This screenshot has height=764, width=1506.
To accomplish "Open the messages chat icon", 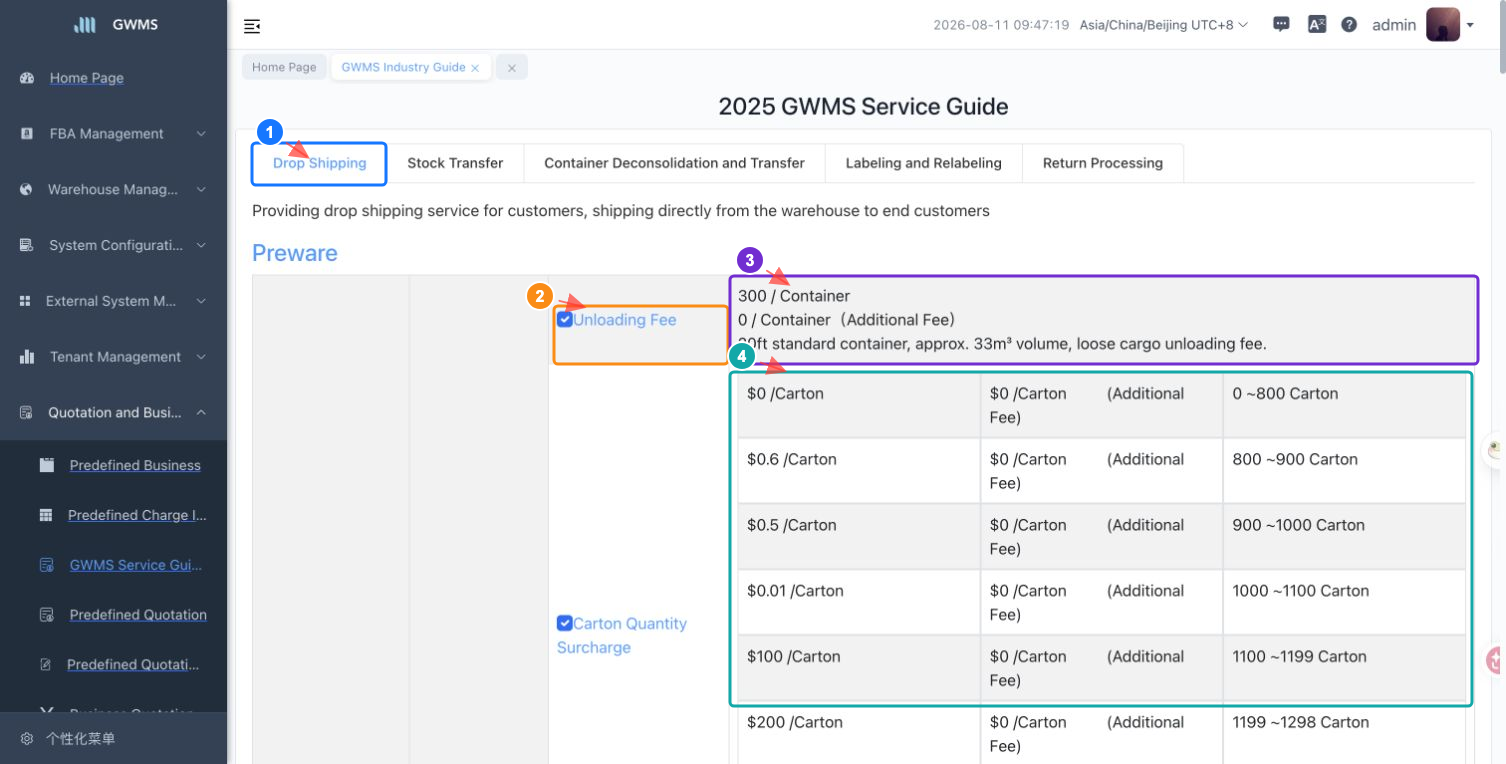I will 1281,25.
